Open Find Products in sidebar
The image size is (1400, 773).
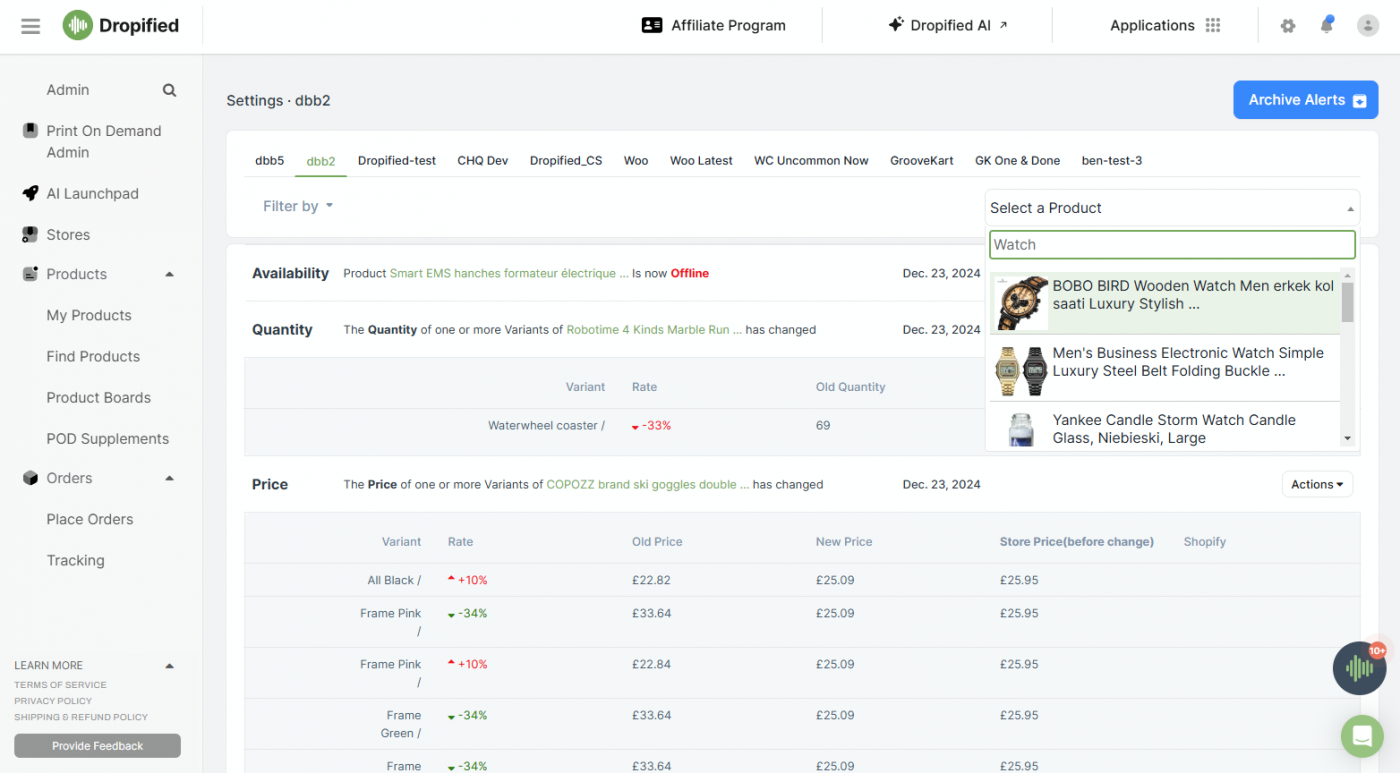click(x=93, y=356)
